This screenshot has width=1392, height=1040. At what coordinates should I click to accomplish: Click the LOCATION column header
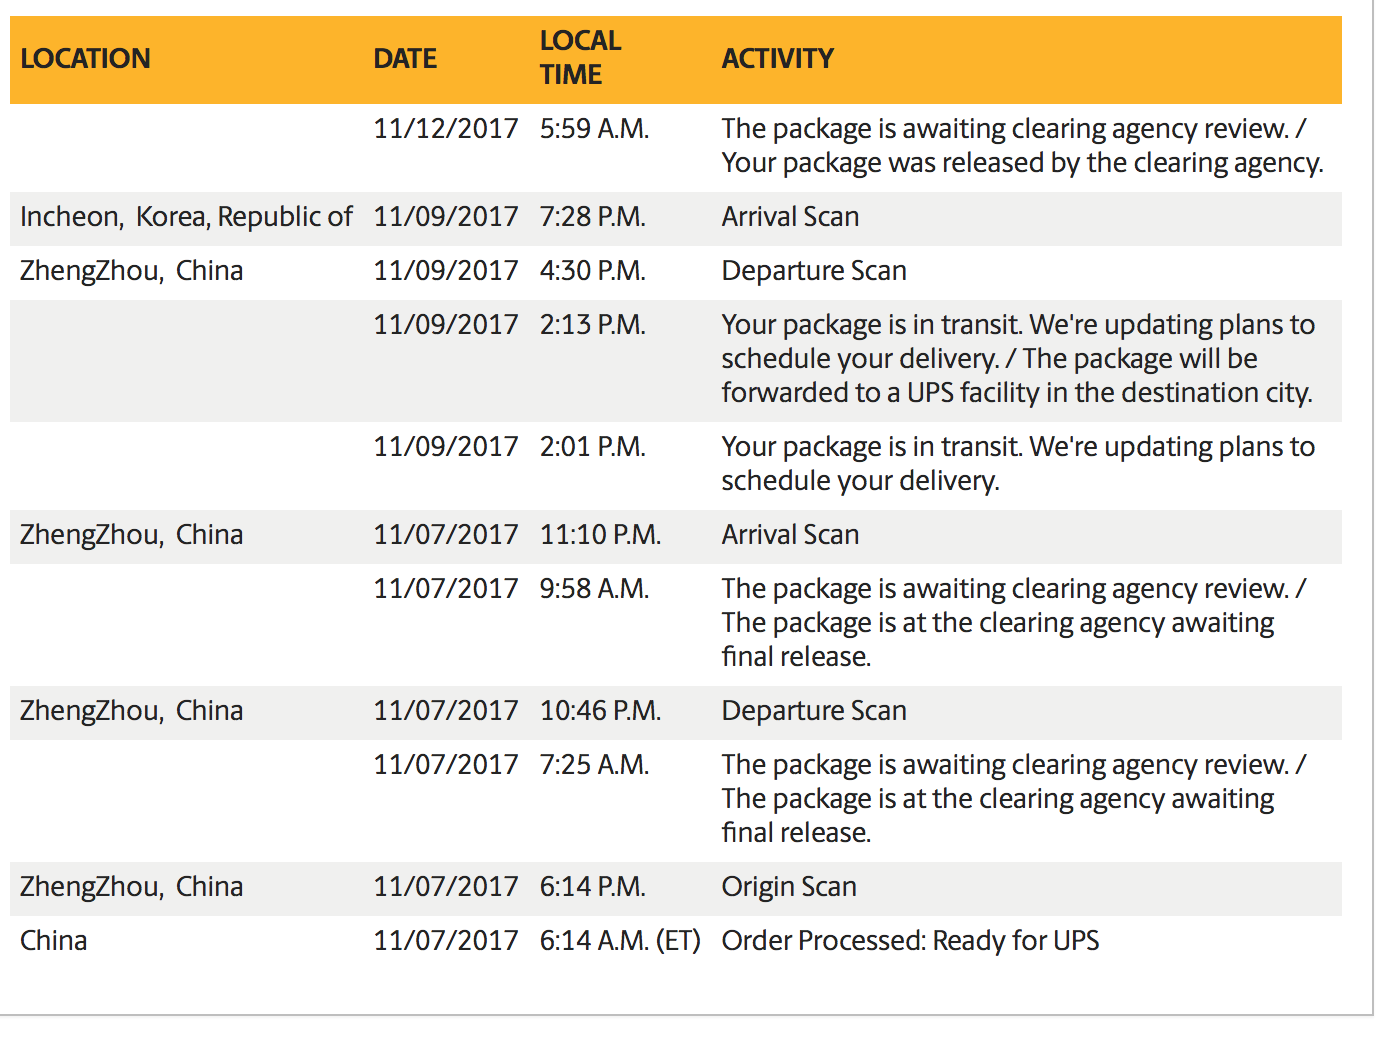click(85, 59)
